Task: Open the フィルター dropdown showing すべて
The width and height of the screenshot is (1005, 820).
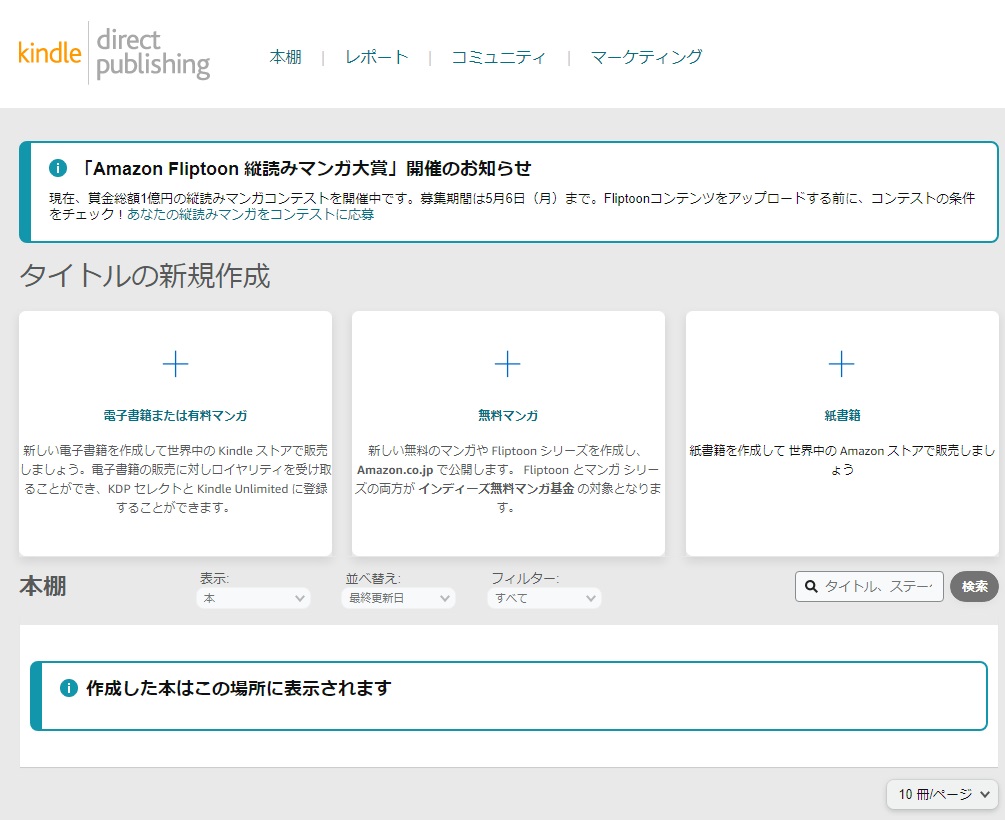Action: click(x=544, y=598)
